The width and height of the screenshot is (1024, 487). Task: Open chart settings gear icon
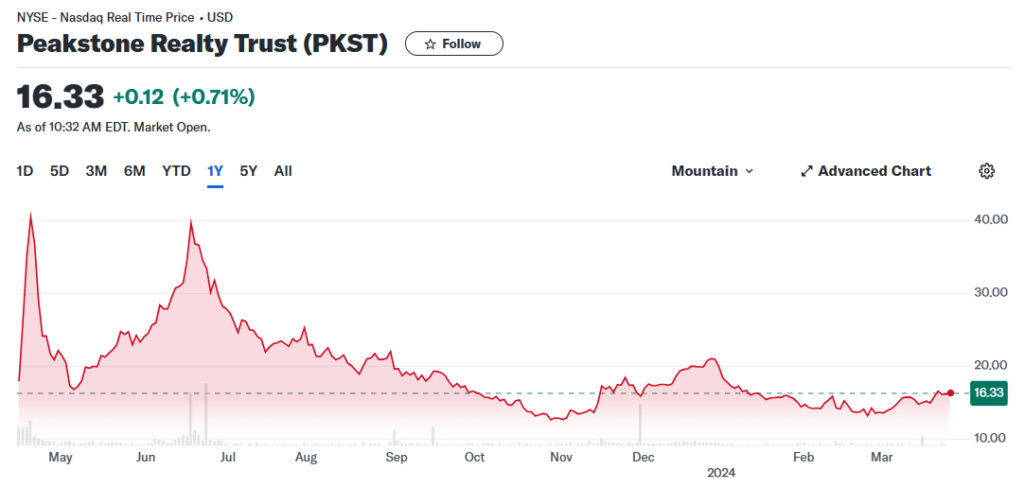pyautogui.click(x=986, y=171)
